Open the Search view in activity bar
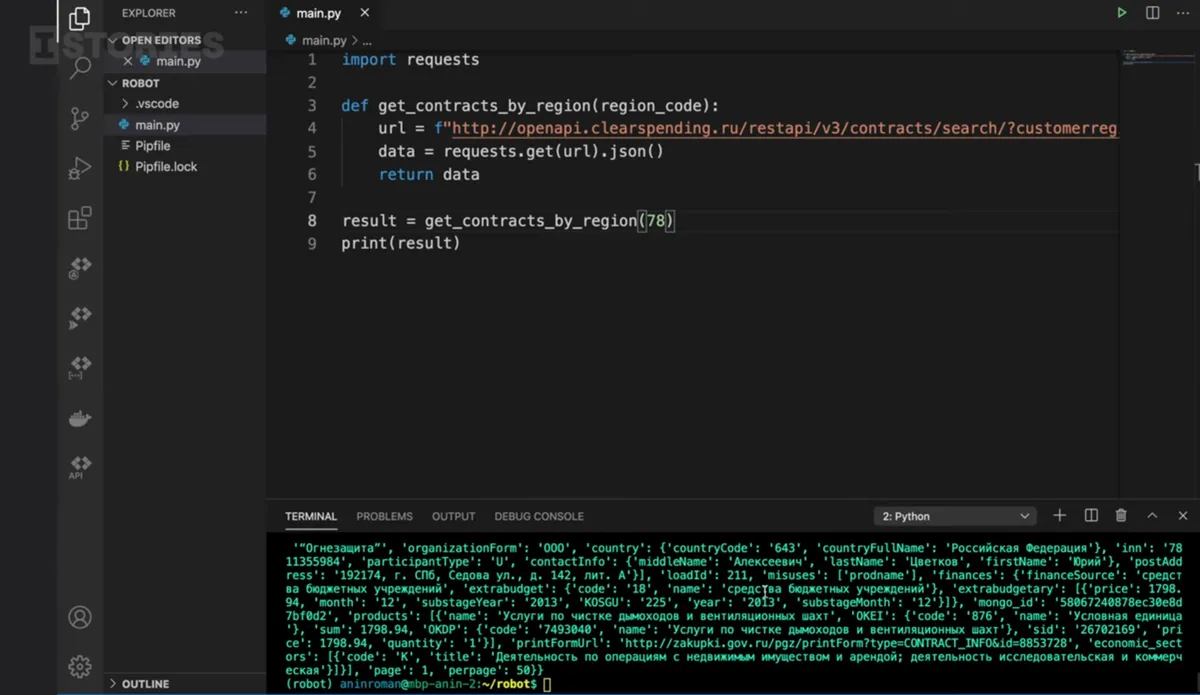 point(80,68)
